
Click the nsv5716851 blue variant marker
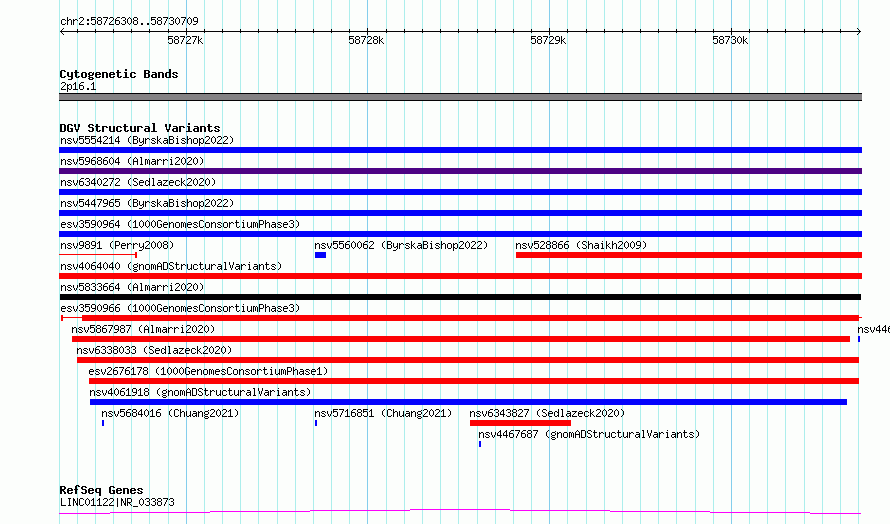tap(316, 423)
